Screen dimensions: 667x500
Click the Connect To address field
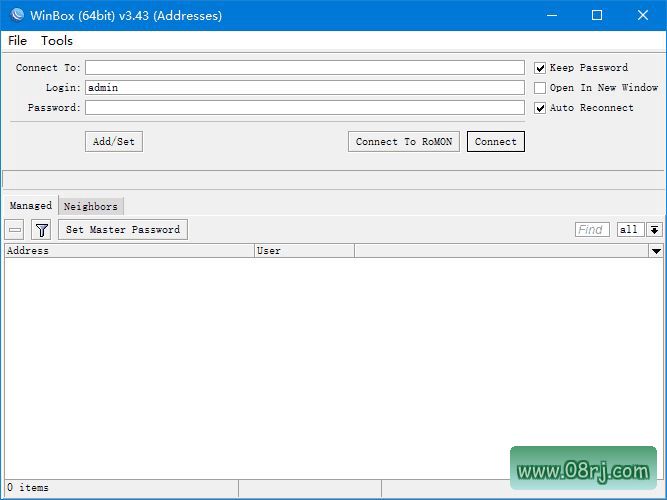pyautogui.click(x=304, y=68)
